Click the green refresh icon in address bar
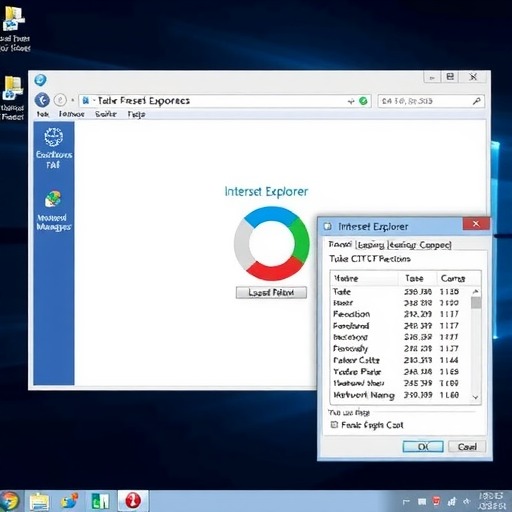 (363, 101)
